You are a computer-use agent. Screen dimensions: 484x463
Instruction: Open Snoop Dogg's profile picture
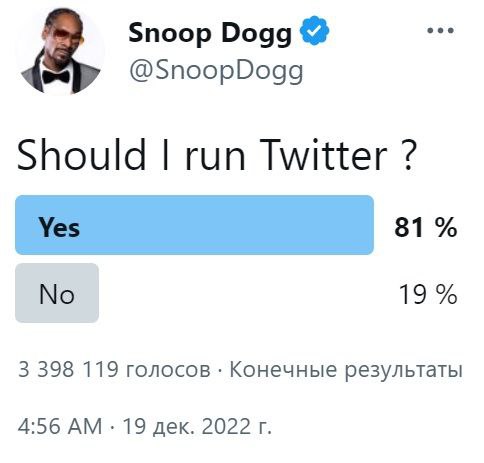pyautogui.click(x=61, y=51)
